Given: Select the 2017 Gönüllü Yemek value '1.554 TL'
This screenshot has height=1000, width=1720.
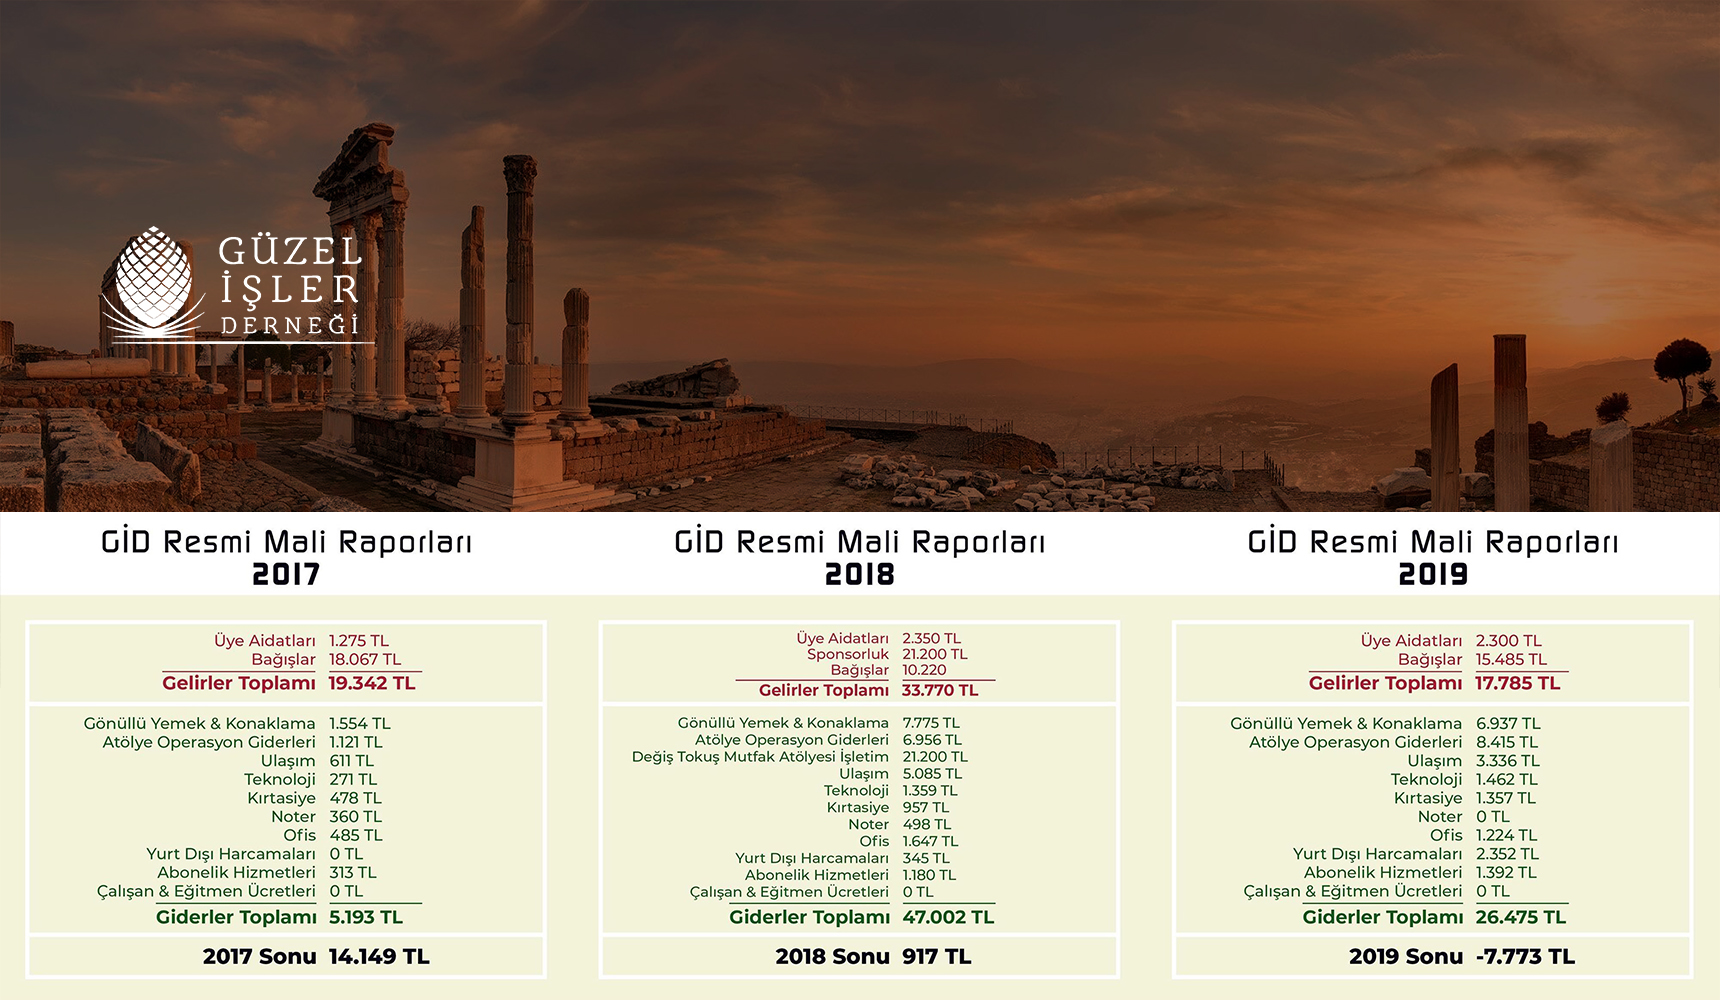Looking at the screenshot, I should coord(360,724).
